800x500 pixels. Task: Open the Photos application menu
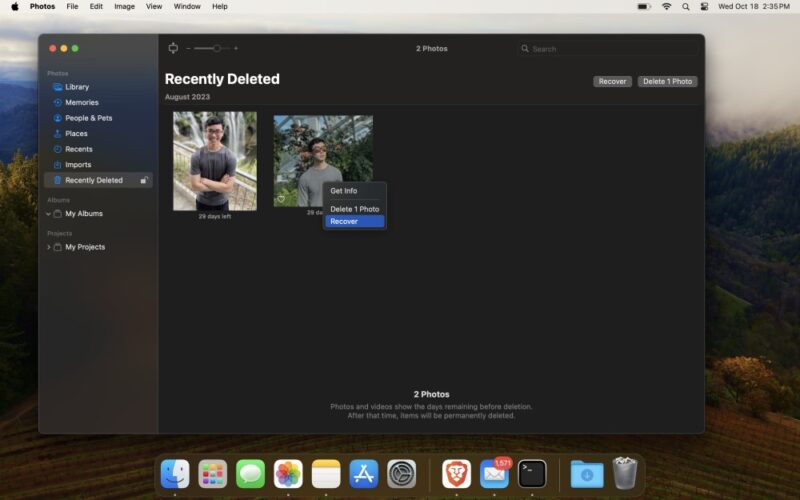pos(42,7)
